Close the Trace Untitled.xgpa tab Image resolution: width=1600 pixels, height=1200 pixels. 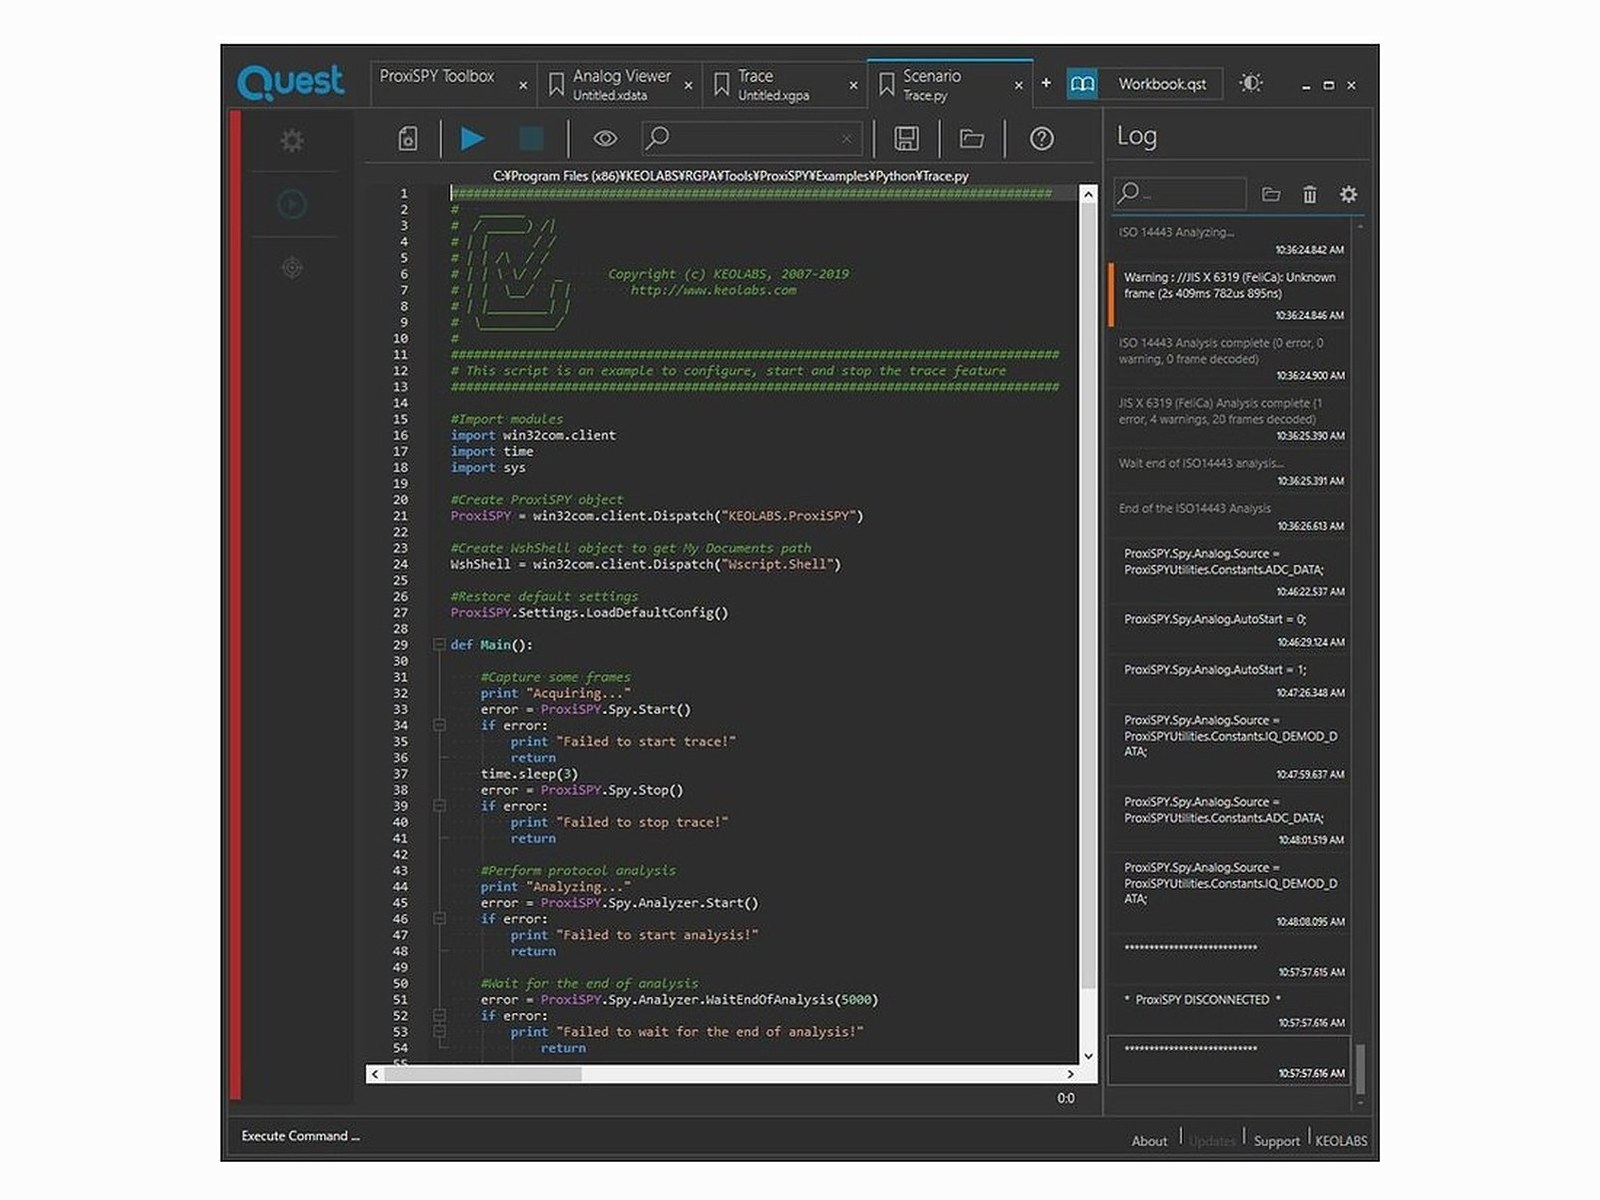[853, 86]
